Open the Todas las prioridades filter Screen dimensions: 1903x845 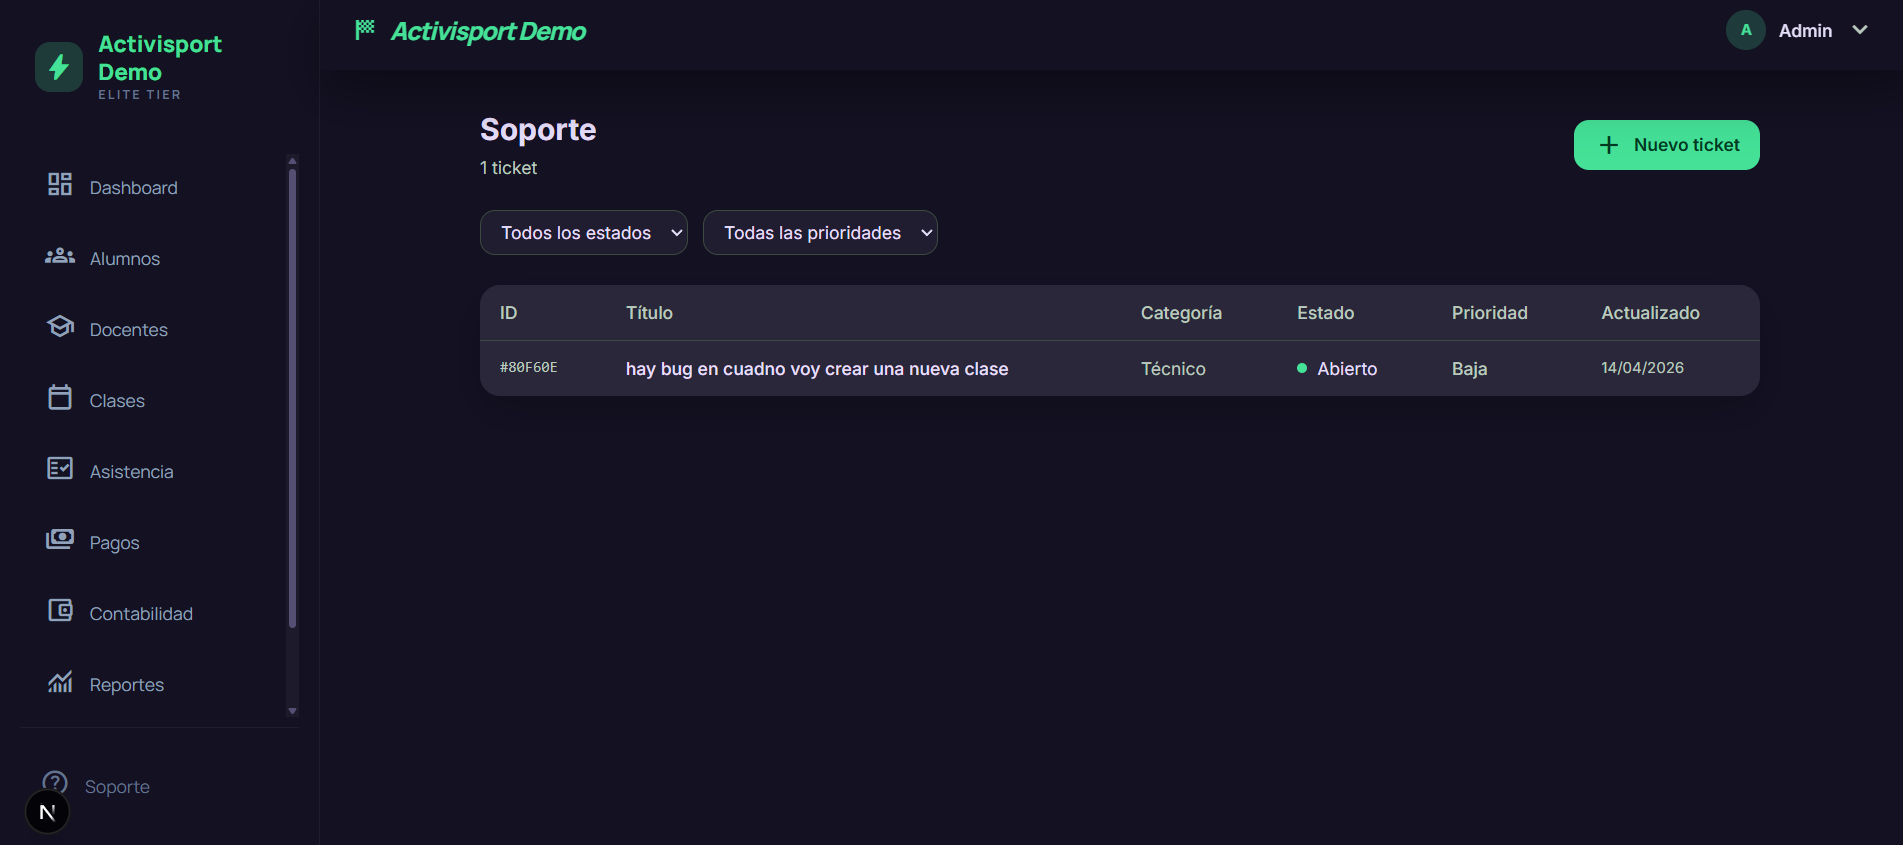click(x=820, y=232)
